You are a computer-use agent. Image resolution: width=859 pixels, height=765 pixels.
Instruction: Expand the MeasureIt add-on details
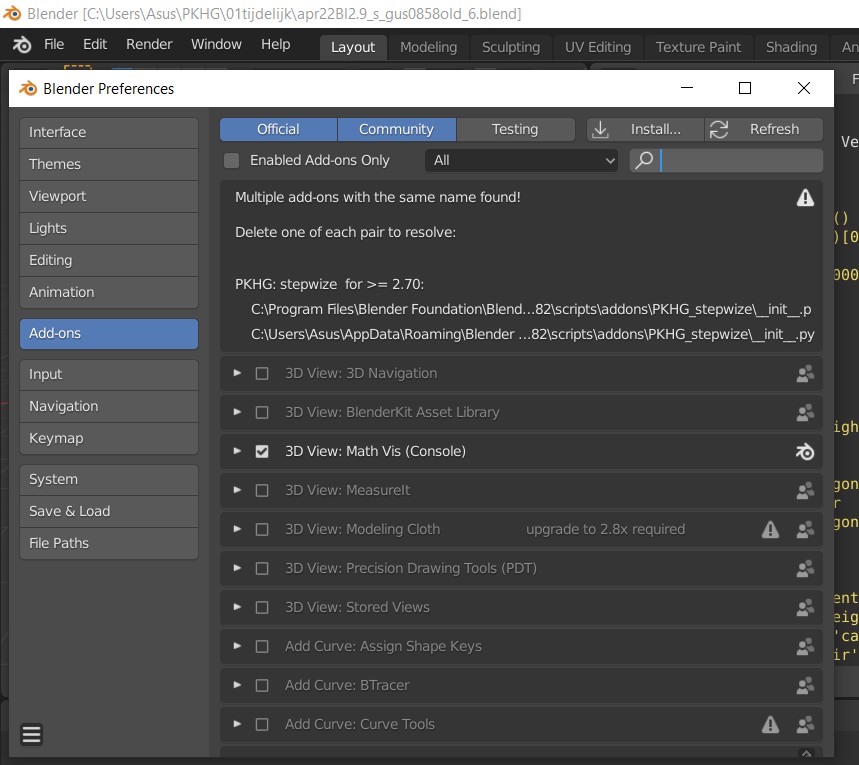coord(237,490)
